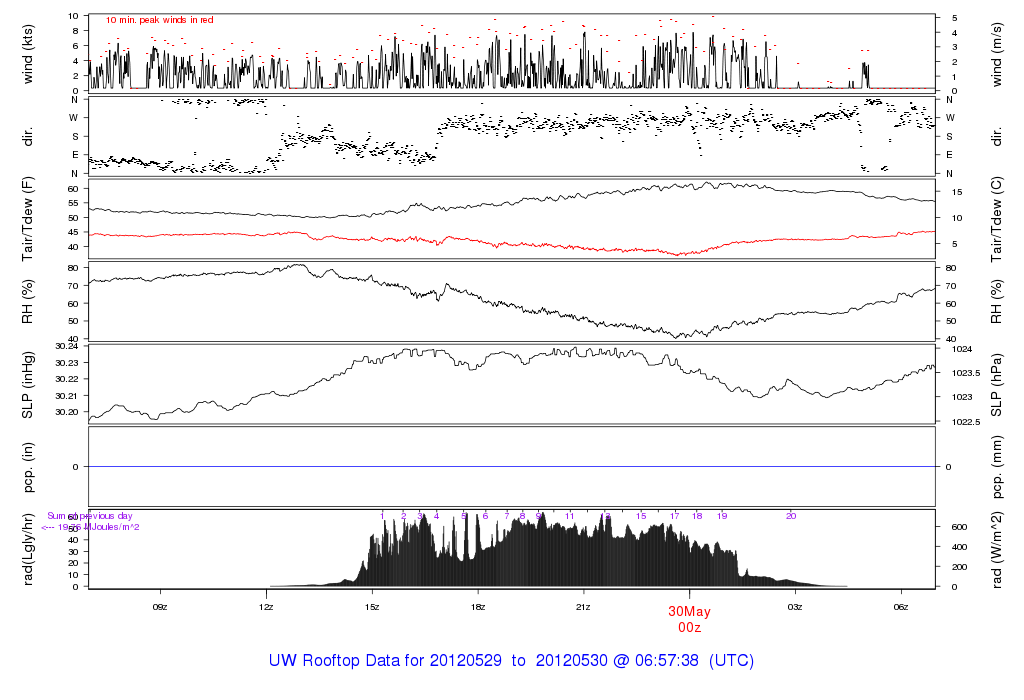Click the 'pcp. (in)' axis label

(27, 468)
